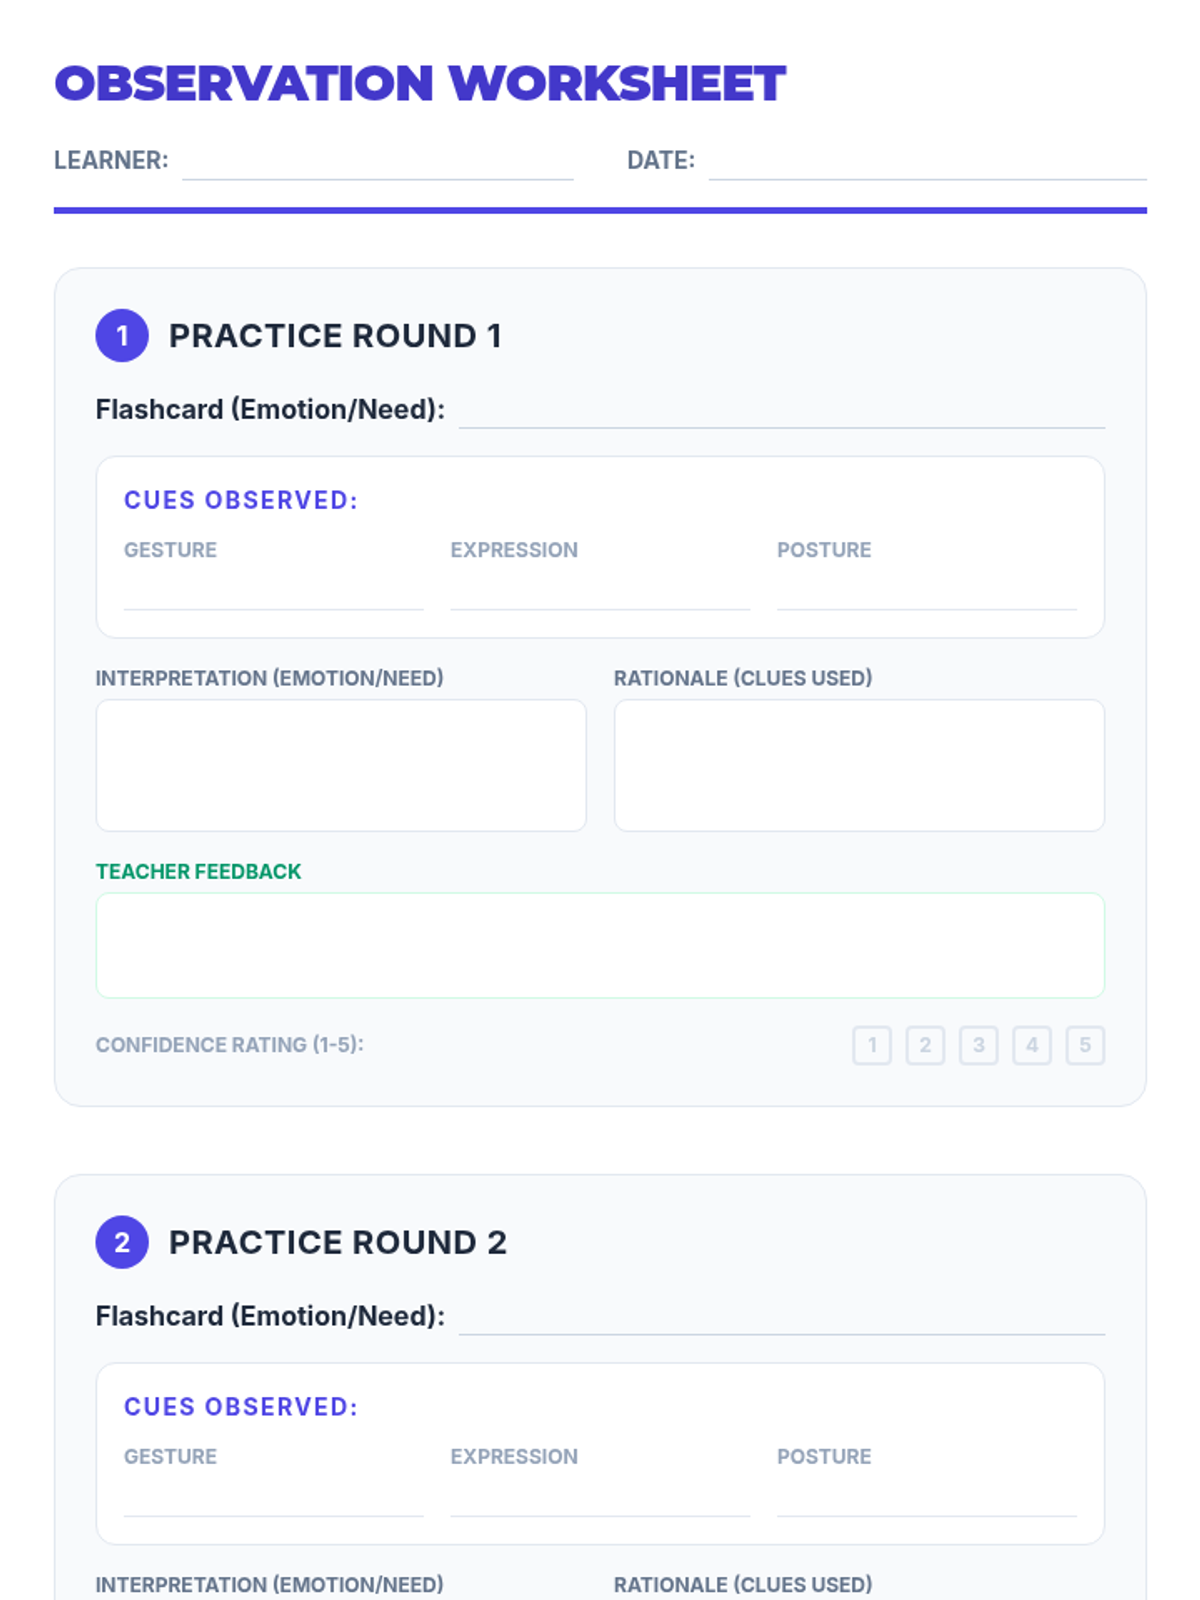Click Round 1 Interpretation box
The width and height of the screenshot is (1200, 1600).
click(341, 765)
